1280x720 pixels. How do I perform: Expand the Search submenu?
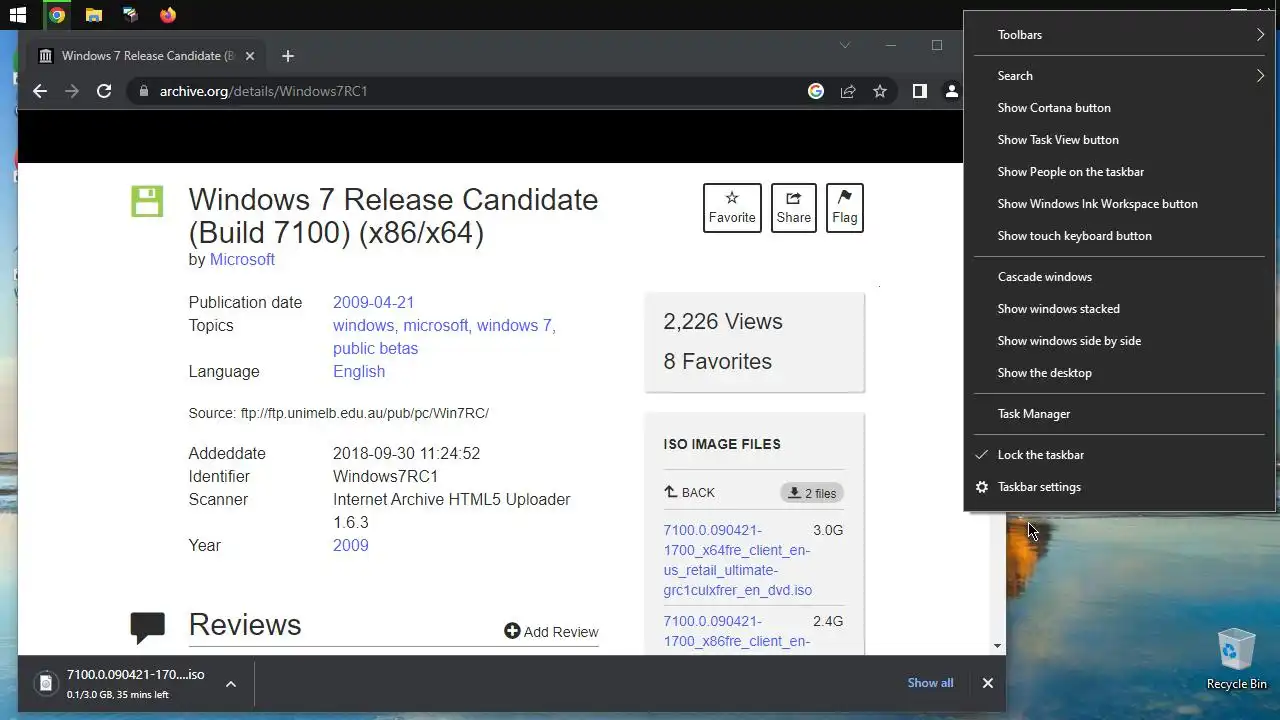(x=1119, y=76)
